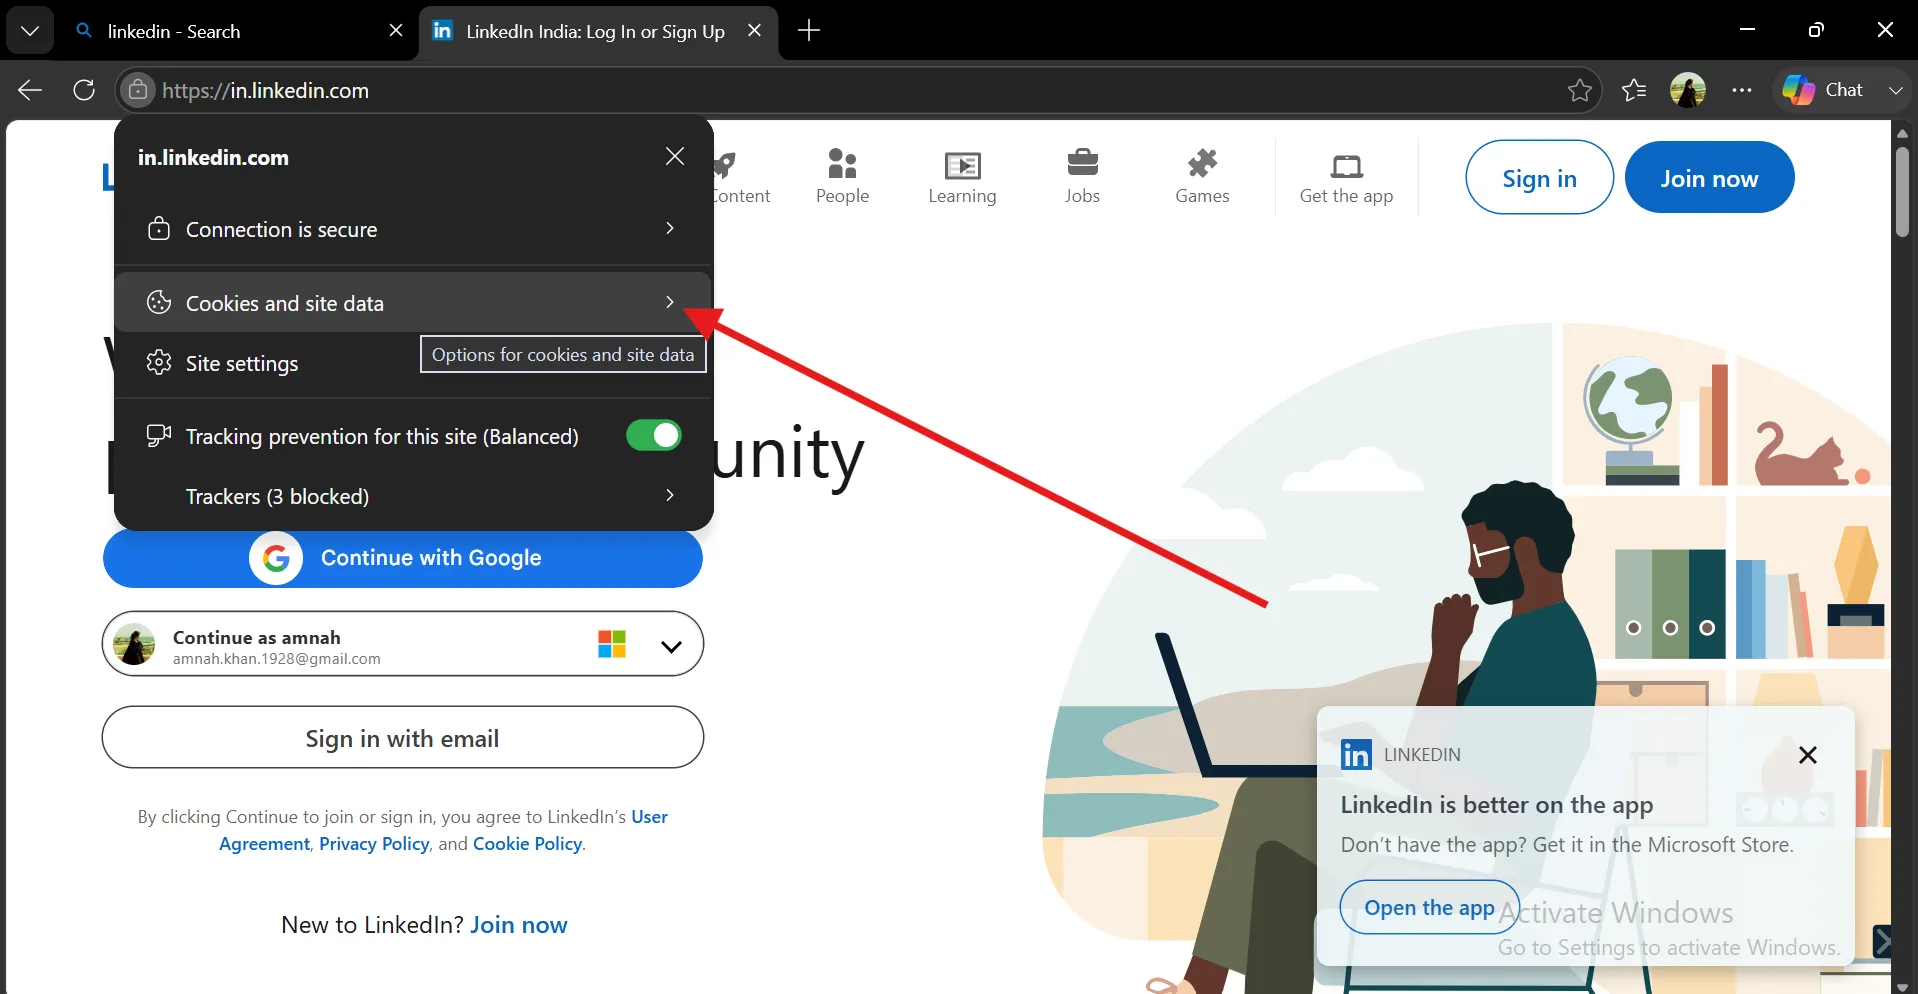The height and width of the screenshot is (994, 1918).
Task: Click Join now link below form
Action: click(519, 925)
